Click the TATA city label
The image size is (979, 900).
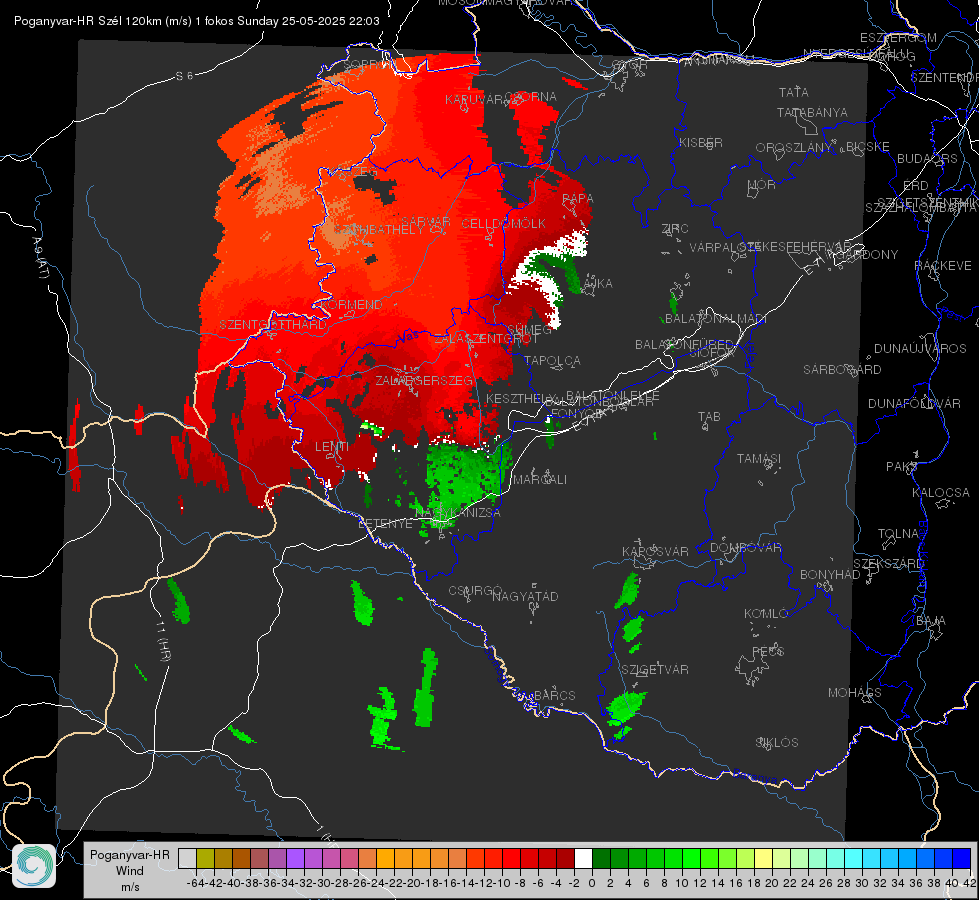pos(794,92)
